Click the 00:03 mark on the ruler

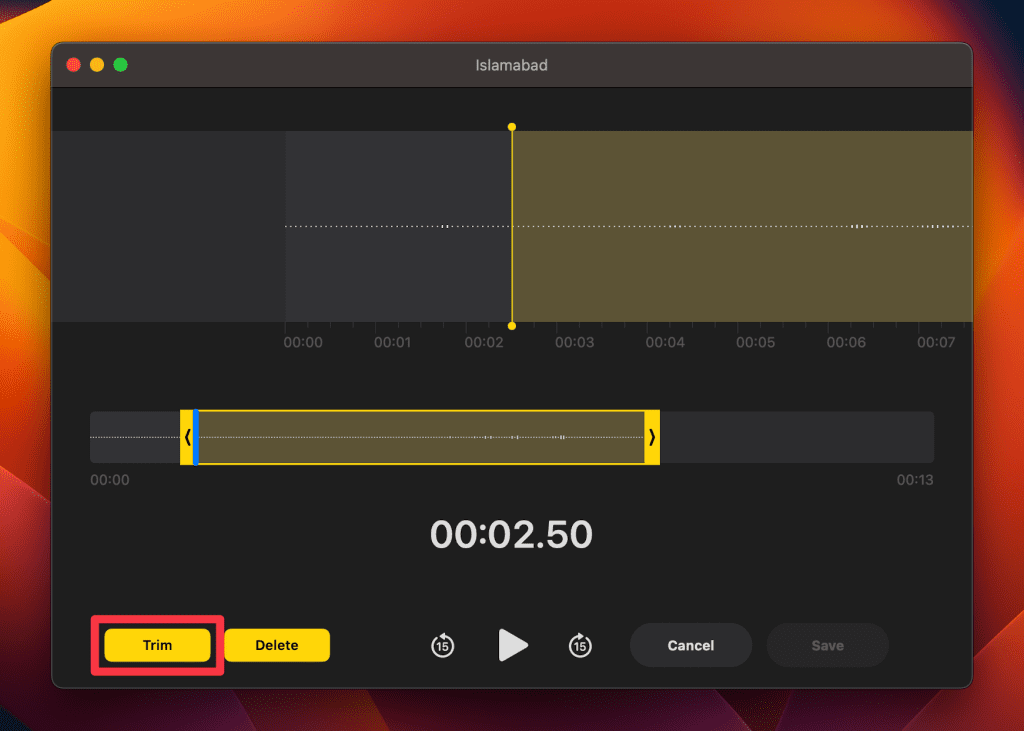click(x=574, y=342)
